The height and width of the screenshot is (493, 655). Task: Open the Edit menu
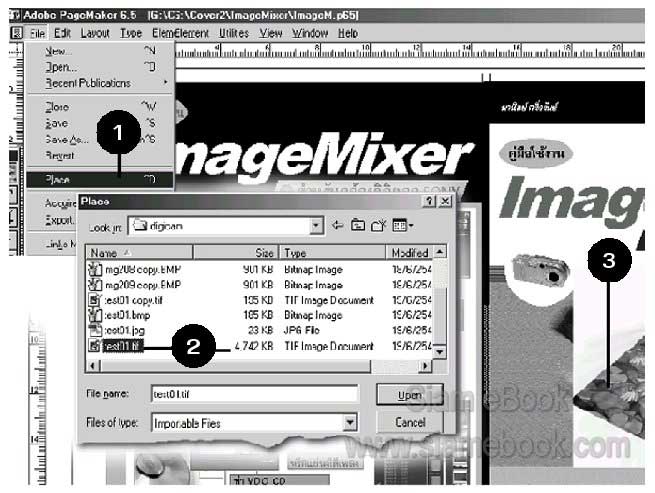62,33
